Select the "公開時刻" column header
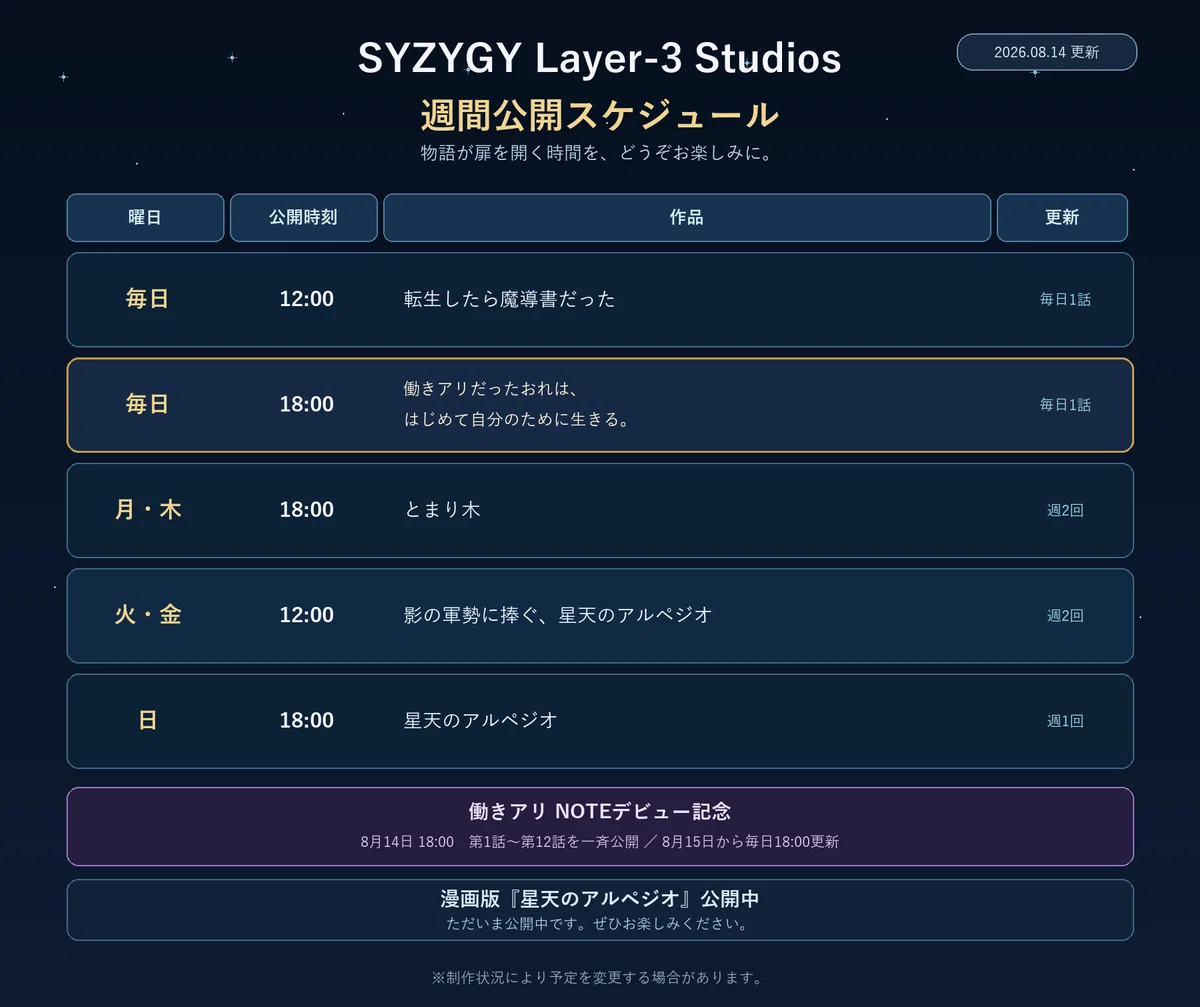1200x1007 pixels. coord(303,218)
